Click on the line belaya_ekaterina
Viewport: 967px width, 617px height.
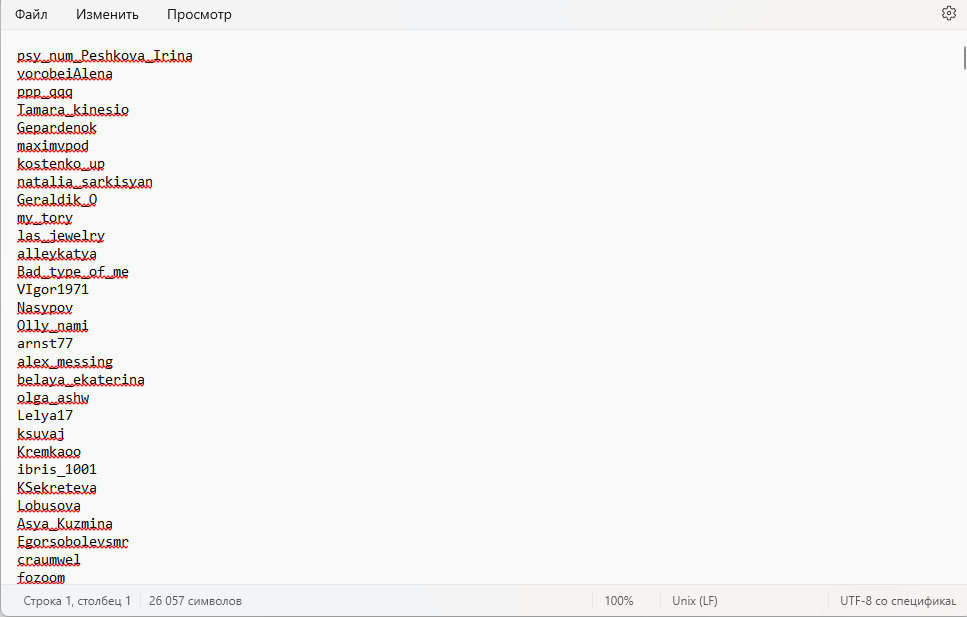[81, 379]
